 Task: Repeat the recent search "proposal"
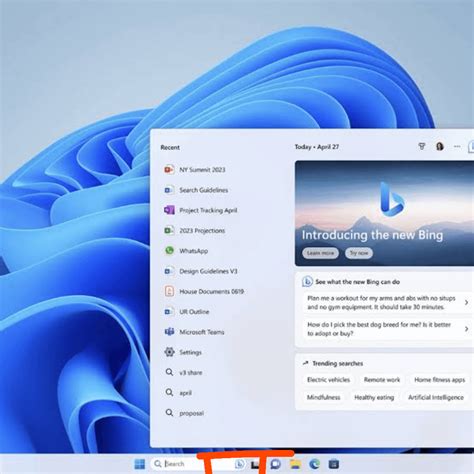click(185, 413)
